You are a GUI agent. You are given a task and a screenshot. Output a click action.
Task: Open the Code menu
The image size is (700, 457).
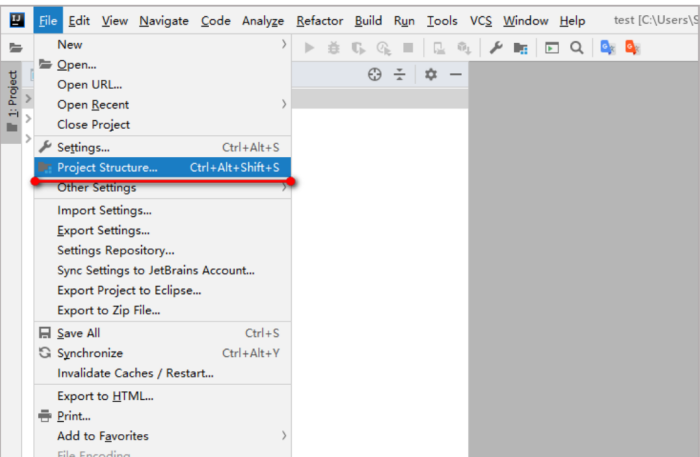[216, 21]
